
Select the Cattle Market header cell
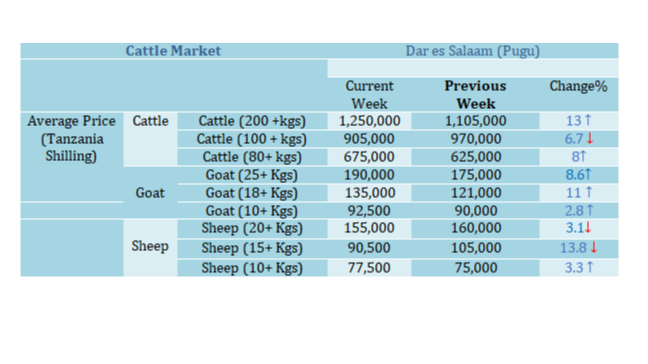click(x=174, y=51)
